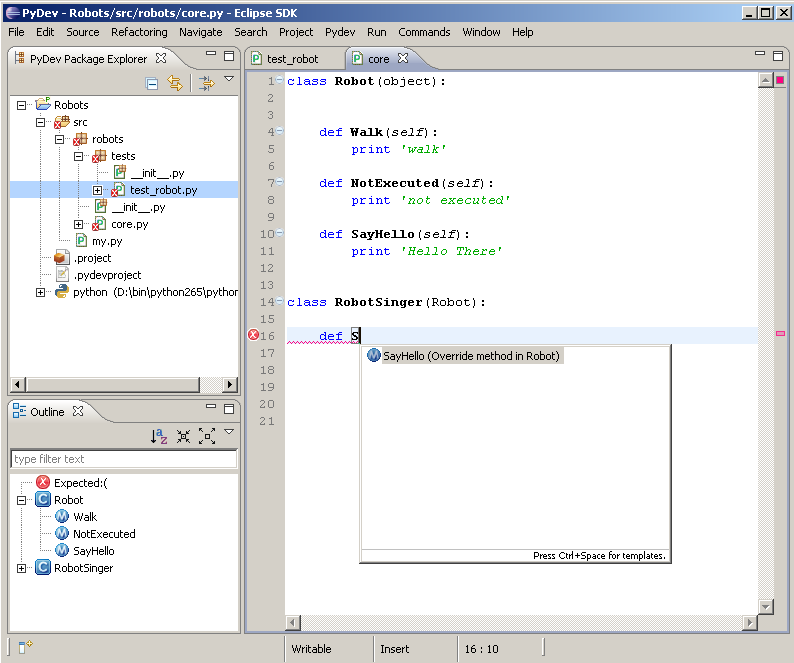Open the File menu
The height and width of the screenshot is (663, 794).
pos(16,32)
